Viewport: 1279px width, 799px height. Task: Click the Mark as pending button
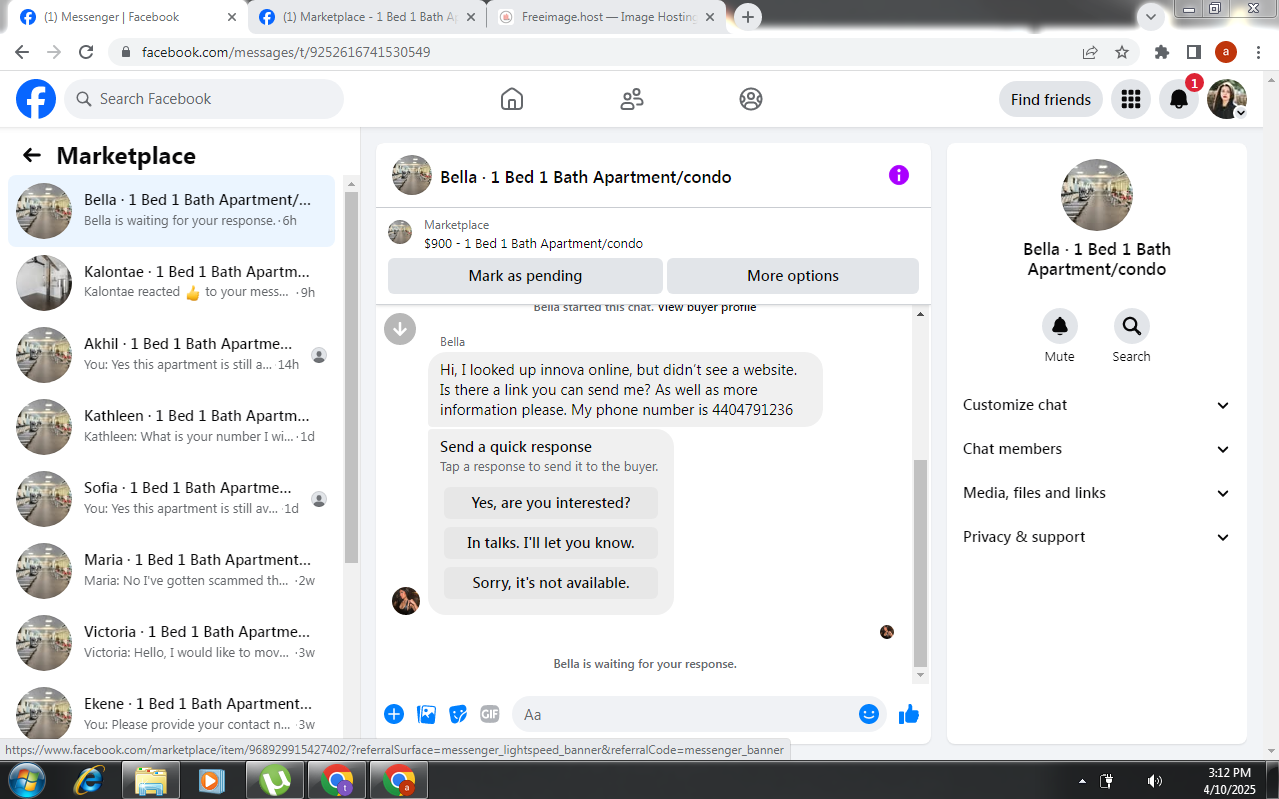525,276
